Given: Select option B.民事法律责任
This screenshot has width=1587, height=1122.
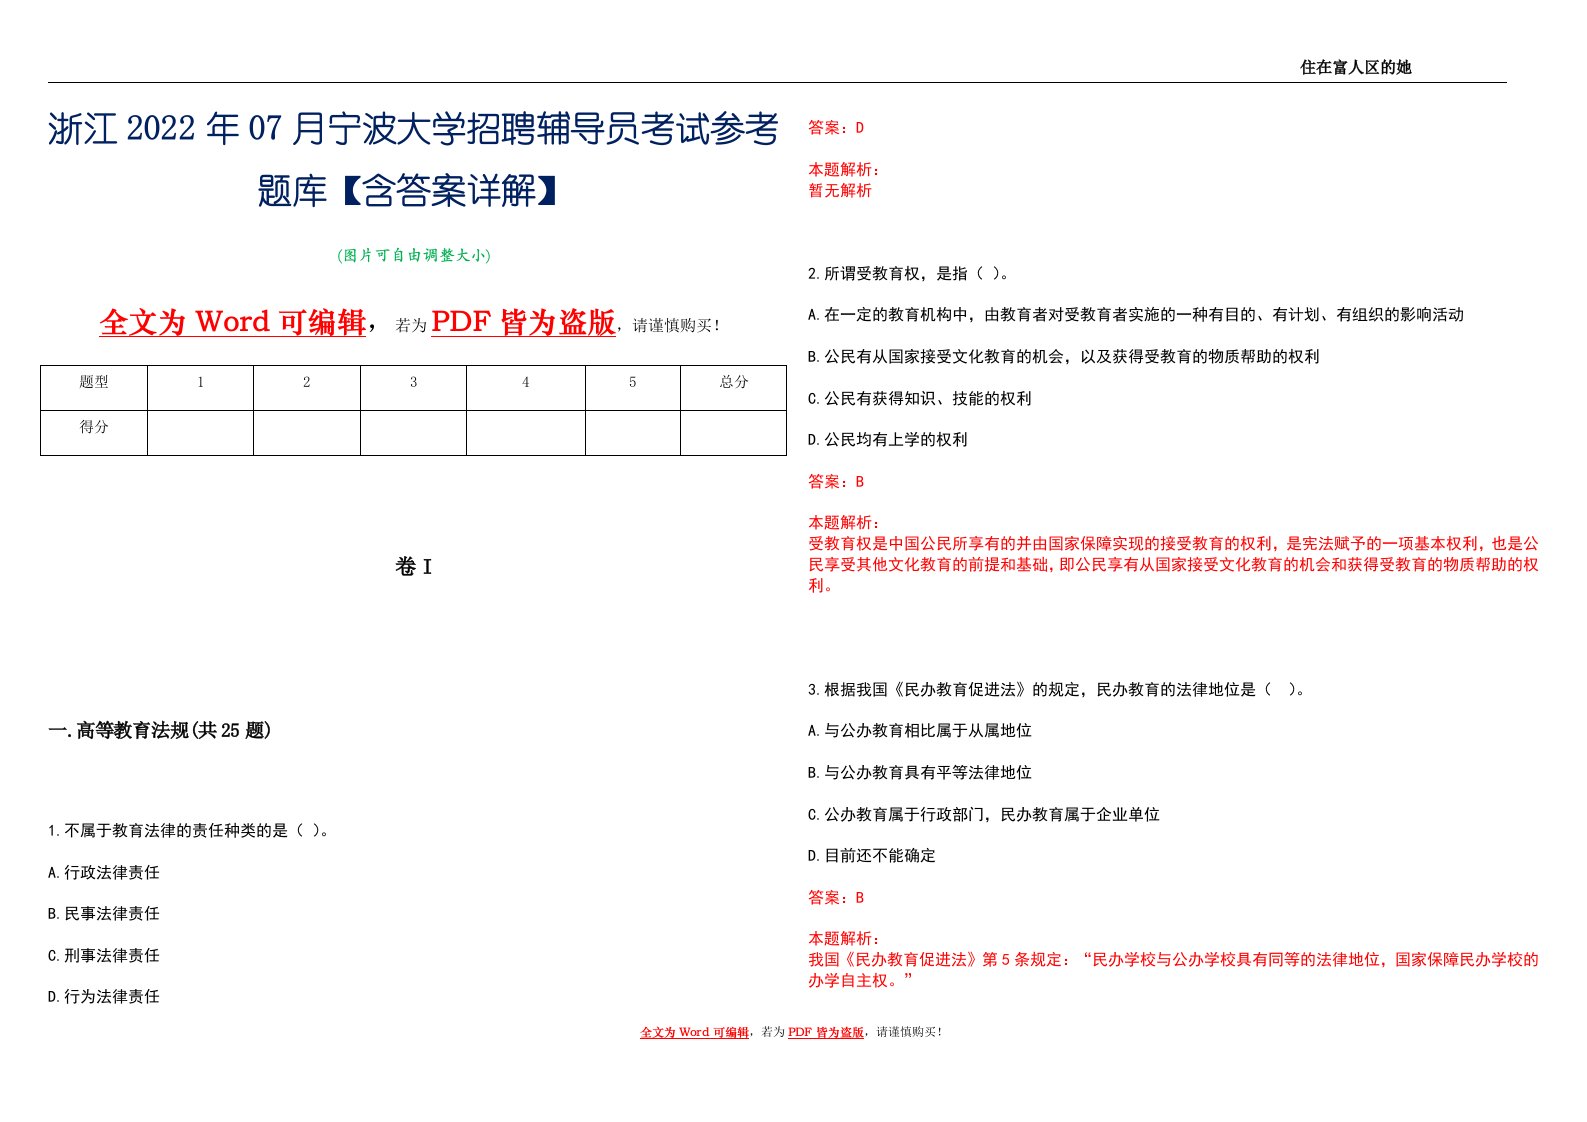Looking at the screenshot, I should 104,914.
